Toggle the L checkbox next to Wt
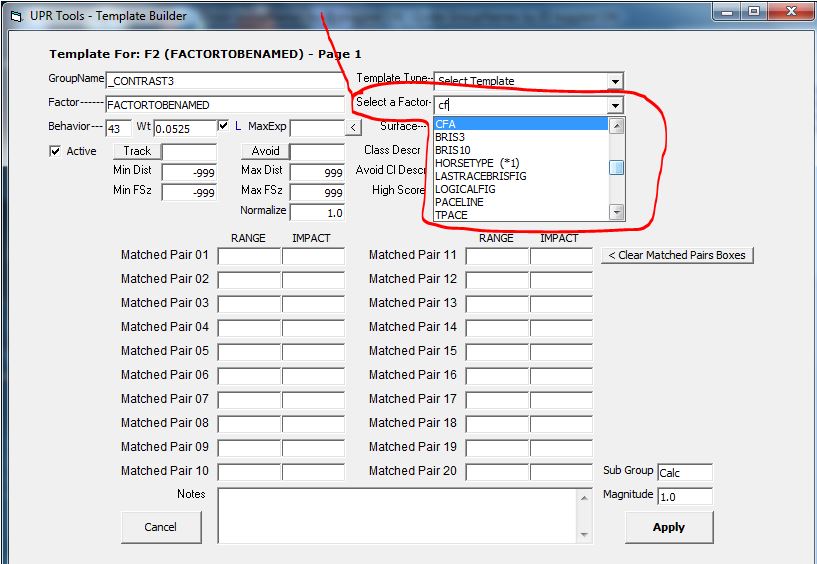Image resolution: width=817 pixels, height=564 pixels. (224, 126)
